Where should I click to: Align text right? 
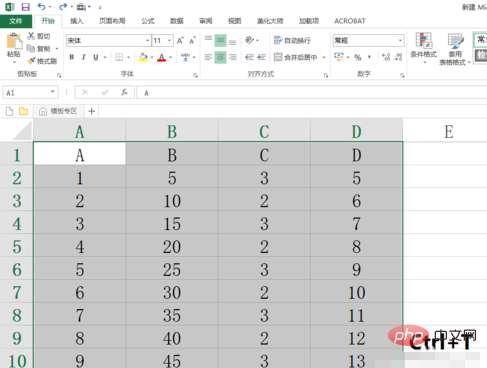click(232, 57)
